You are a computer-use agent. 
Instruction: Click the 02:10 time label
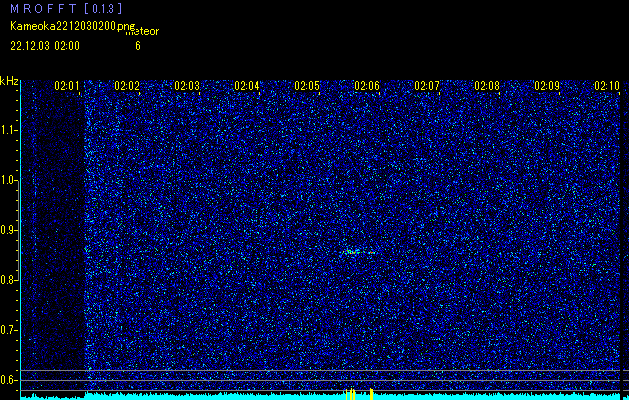pyautogui.click(x=607, y=86)
